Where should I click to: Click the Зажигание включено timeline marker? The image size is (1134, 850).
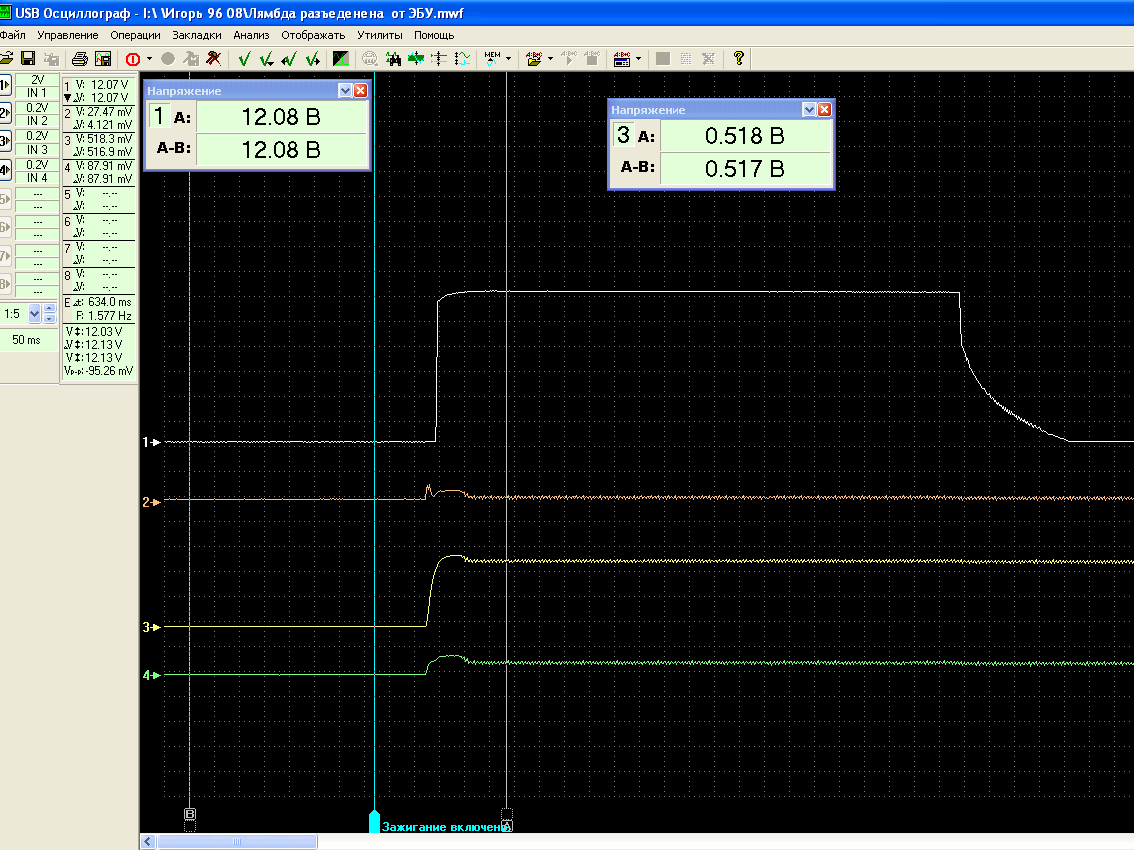[x=375, y=824]
